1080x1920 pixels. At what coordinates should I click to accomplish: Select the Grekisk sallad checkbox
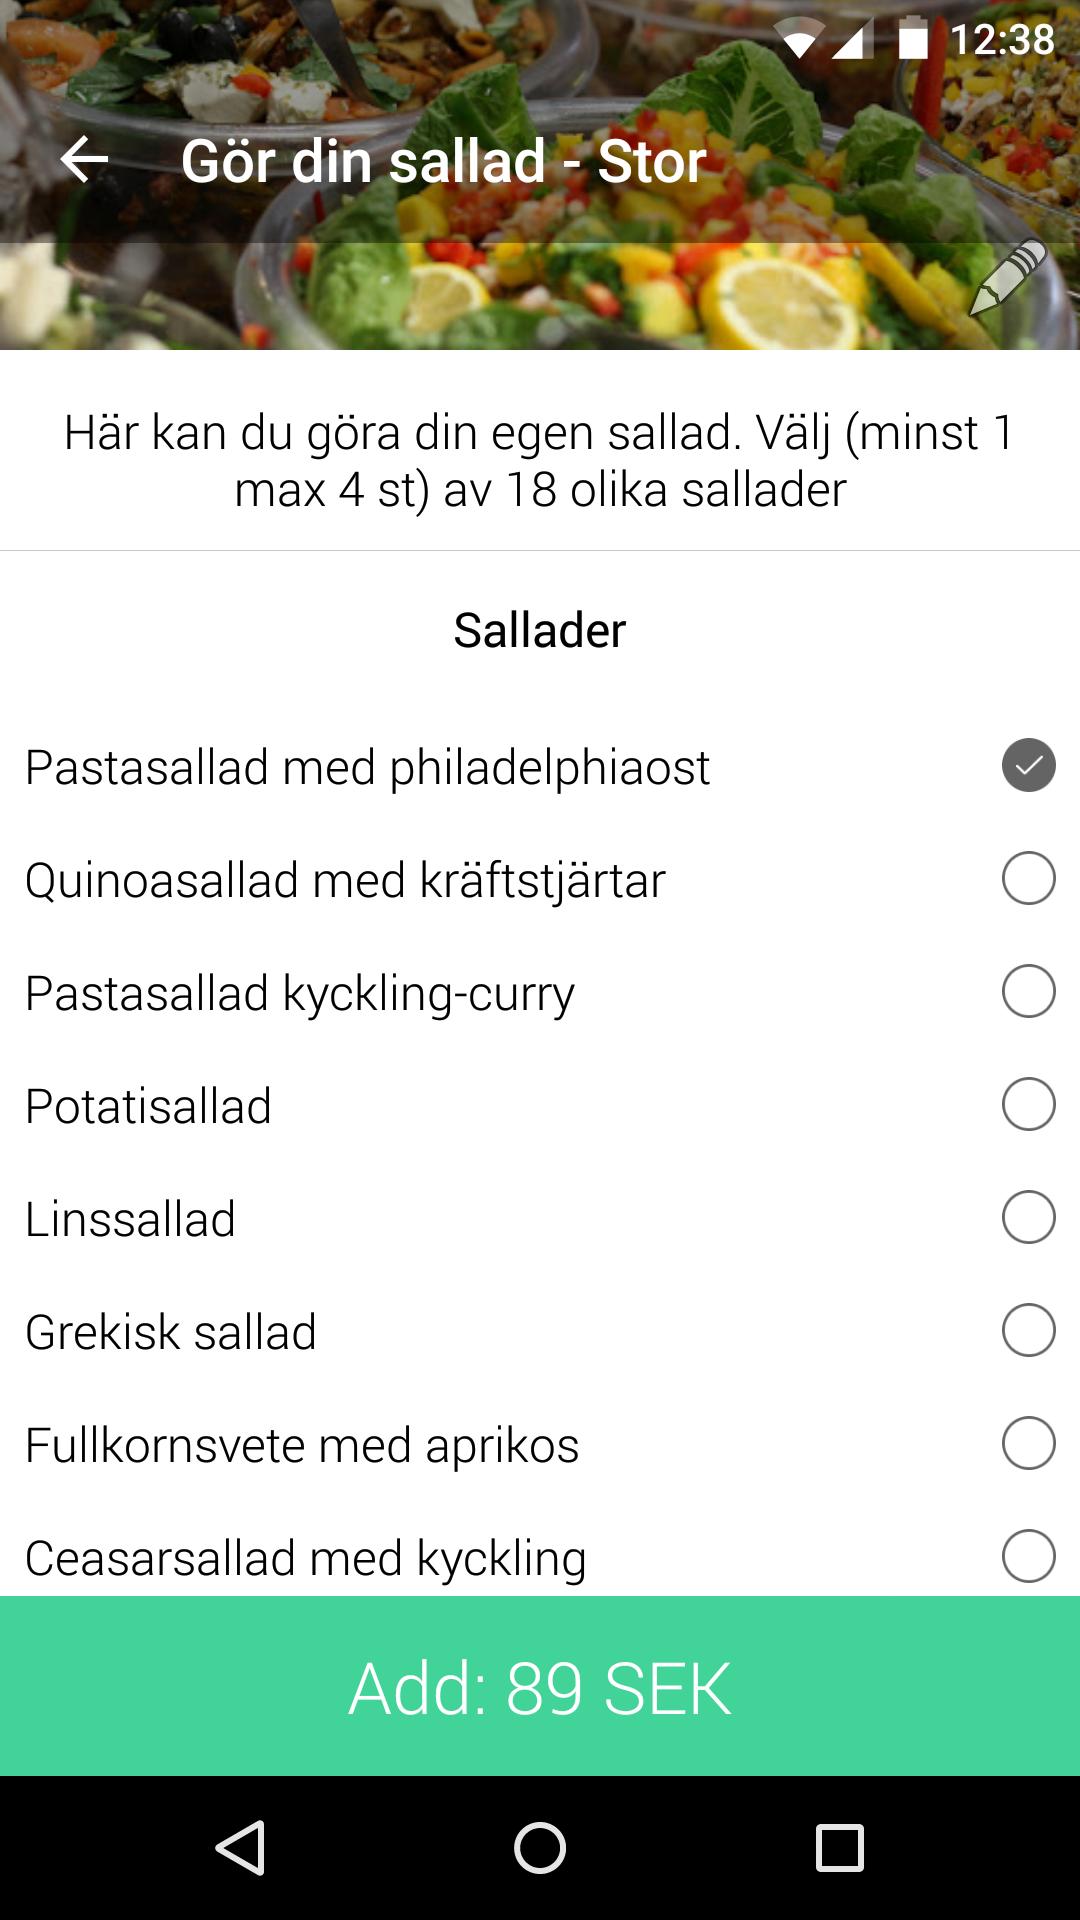(1028, 1331)
